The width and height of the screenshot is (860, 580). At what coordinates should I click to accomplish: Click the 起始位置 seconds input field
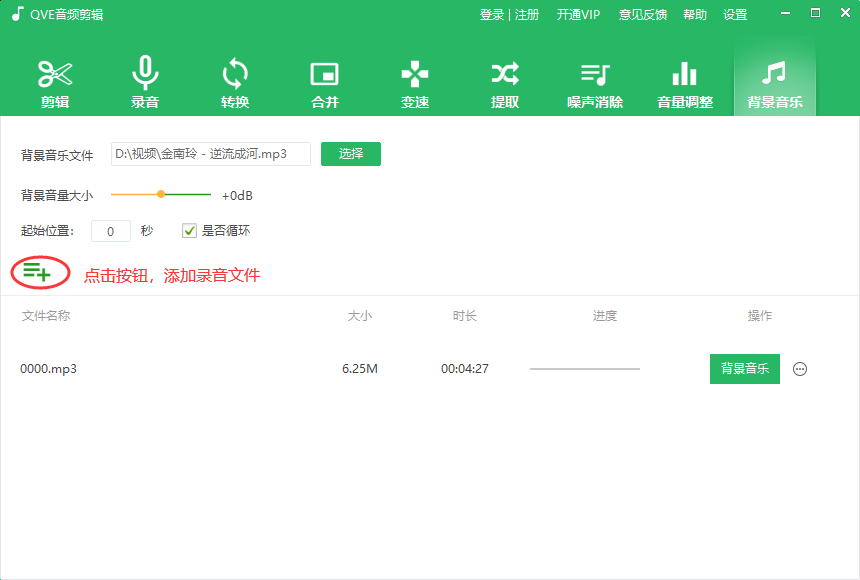(x=111, y=231)
